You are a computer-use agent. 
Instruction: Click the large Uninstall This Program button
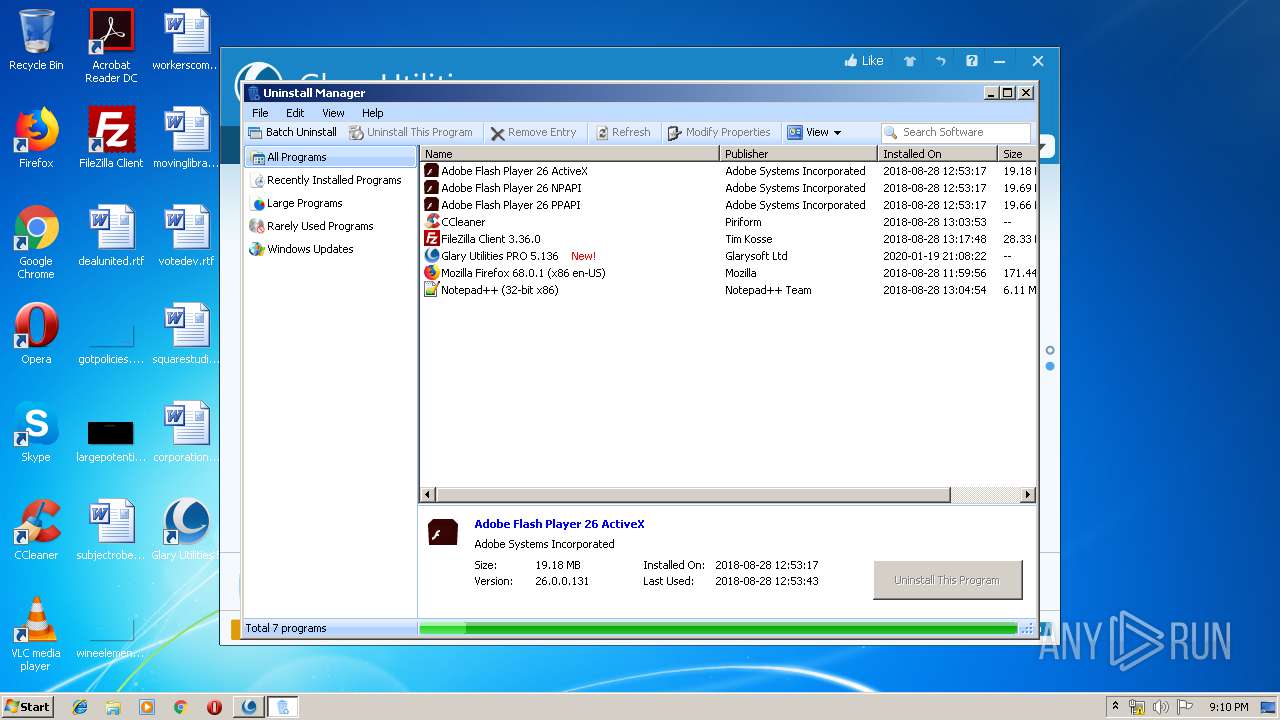947,580
